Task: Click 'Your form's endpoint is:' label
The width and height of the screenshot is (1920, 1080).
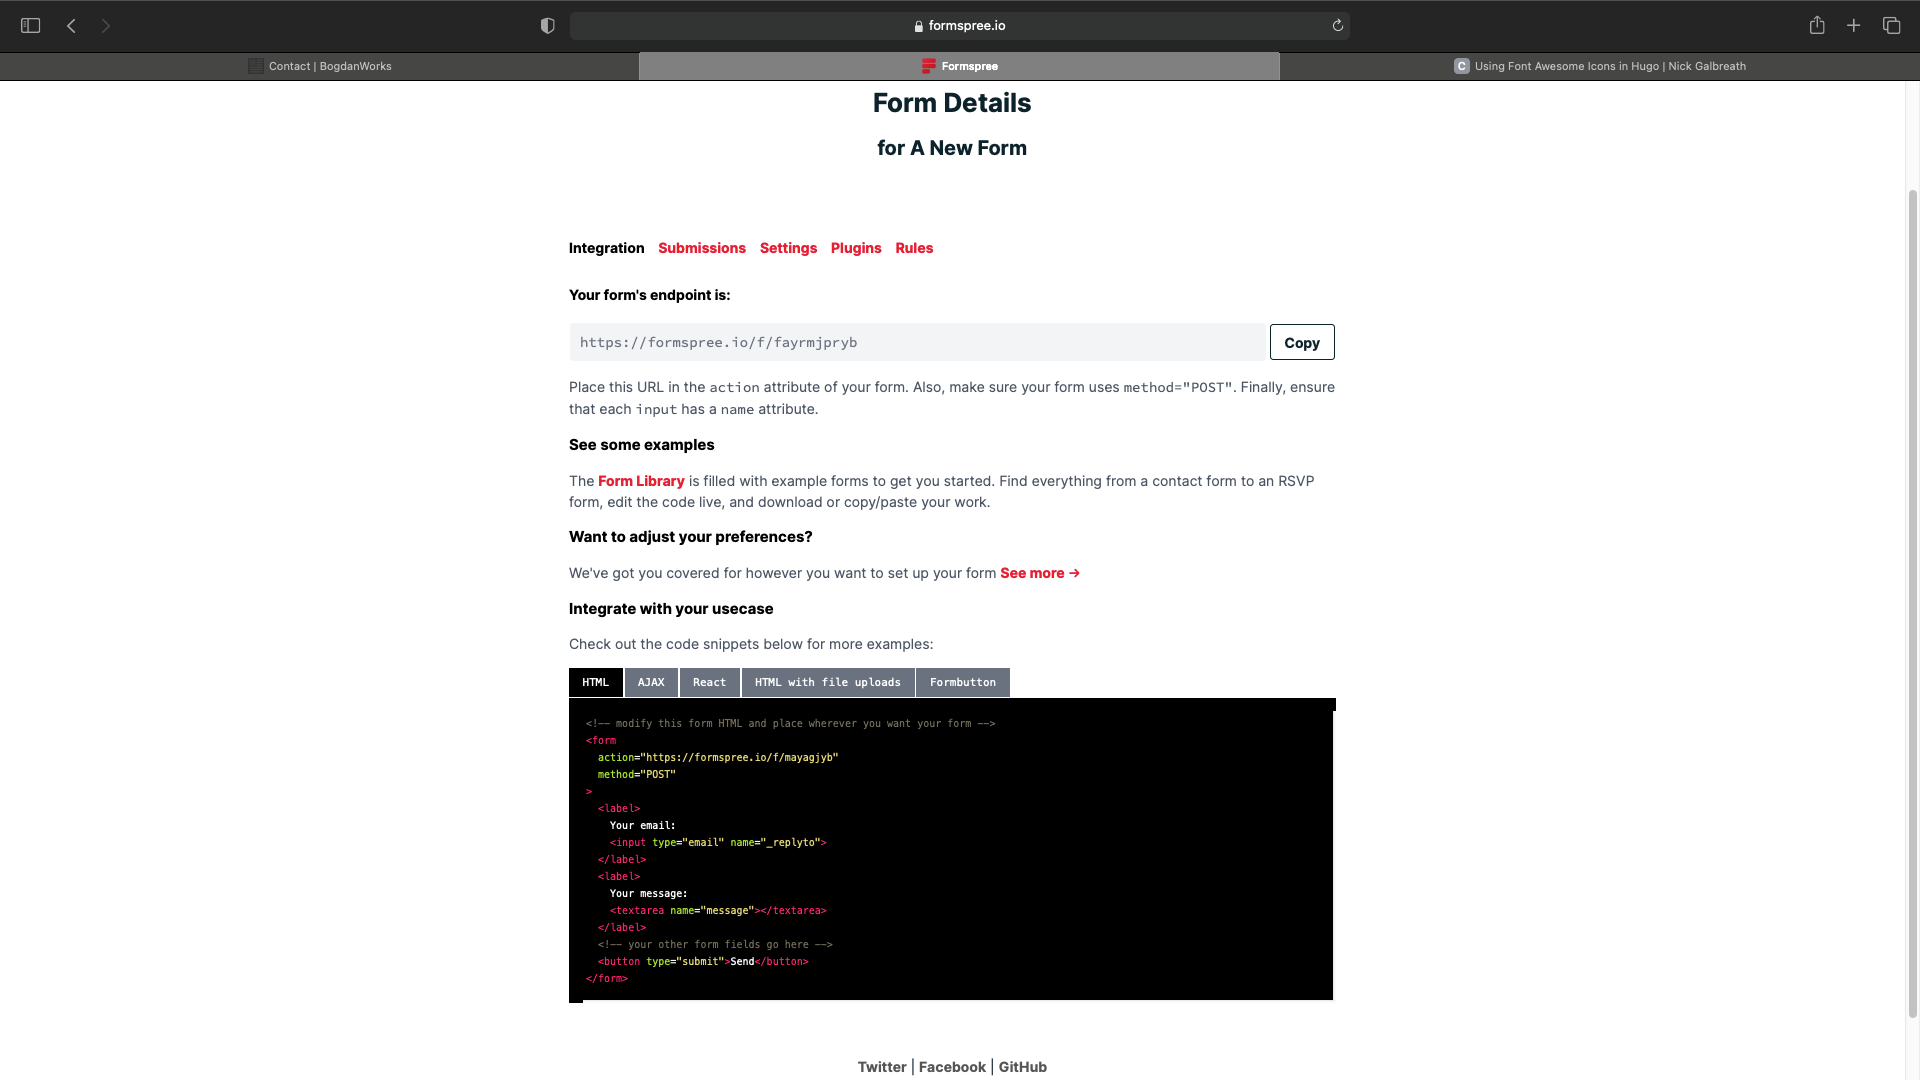Action: coord(650,295)
